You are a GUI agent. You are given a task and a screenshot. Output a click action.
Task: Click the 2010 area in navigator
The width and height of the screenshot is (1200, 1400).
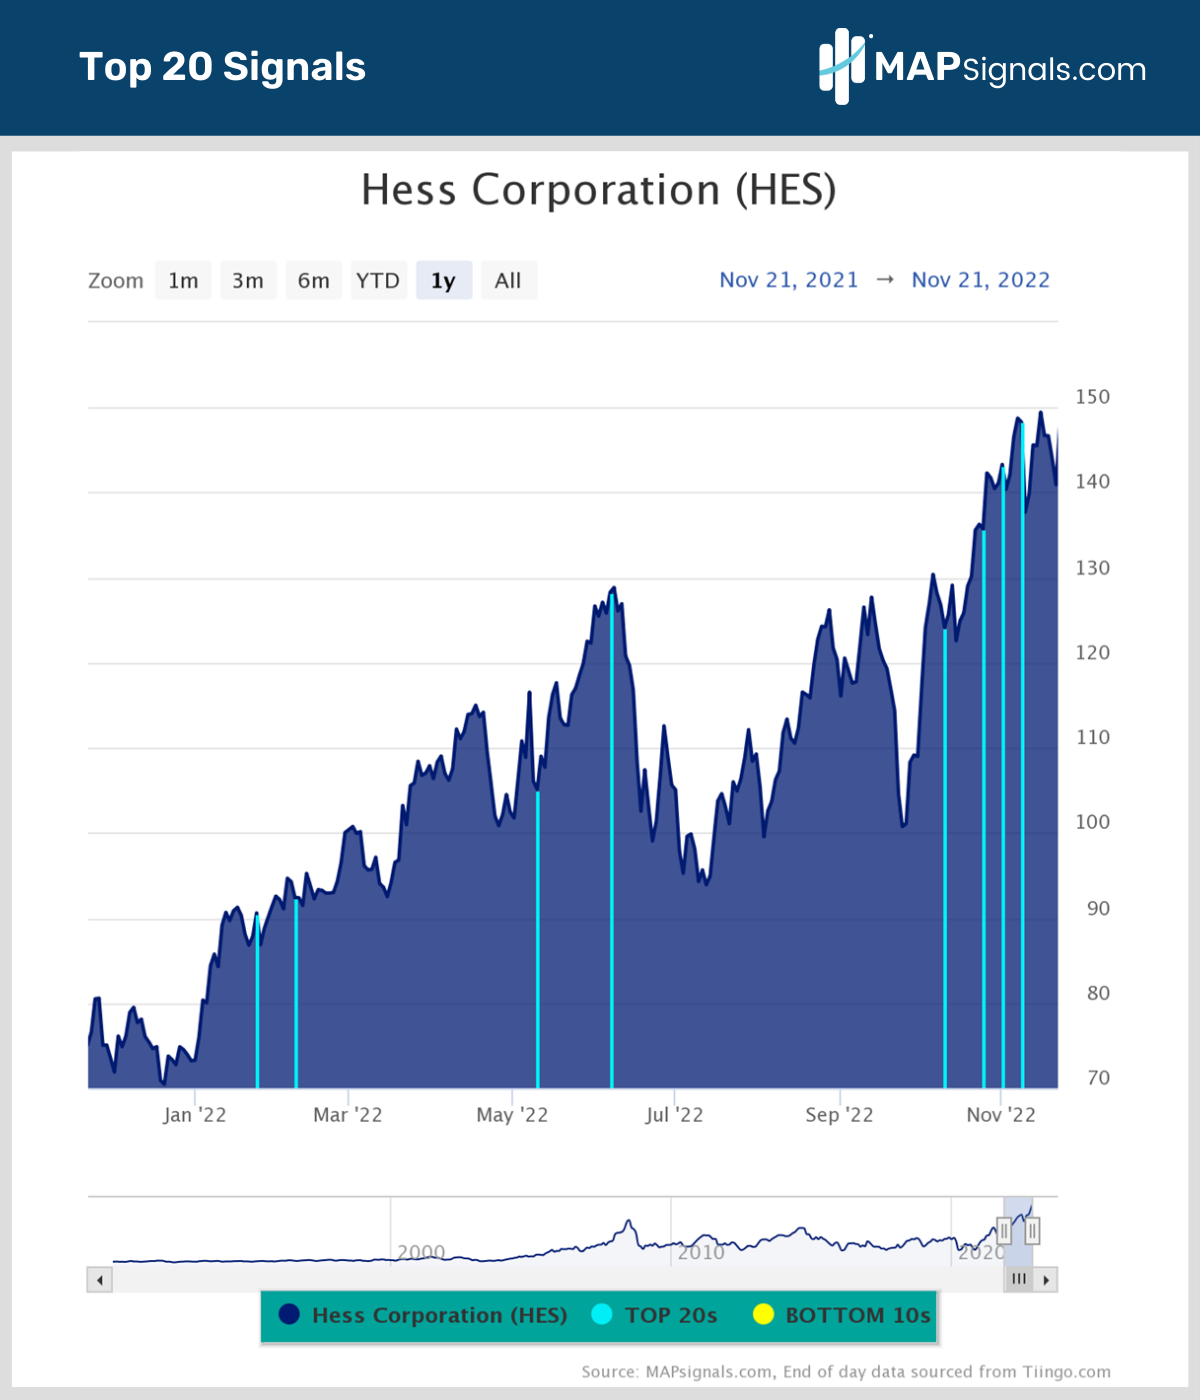(x=701, y=1252)
